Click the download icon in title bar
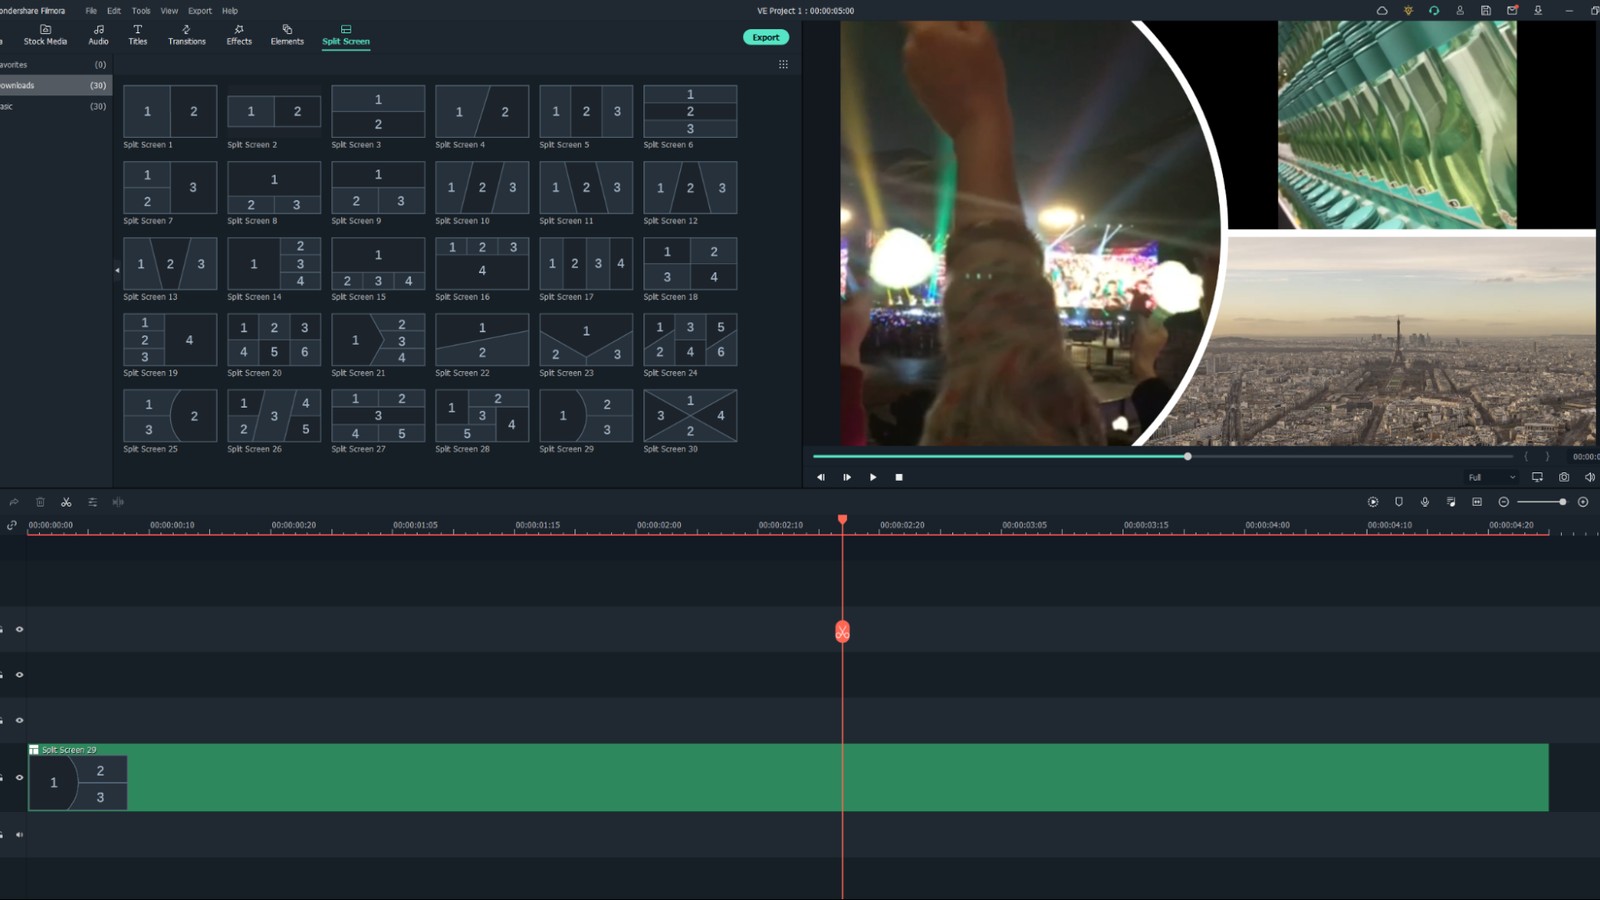This screenshot has width=1600, height=900. [x=1538, y=11]
